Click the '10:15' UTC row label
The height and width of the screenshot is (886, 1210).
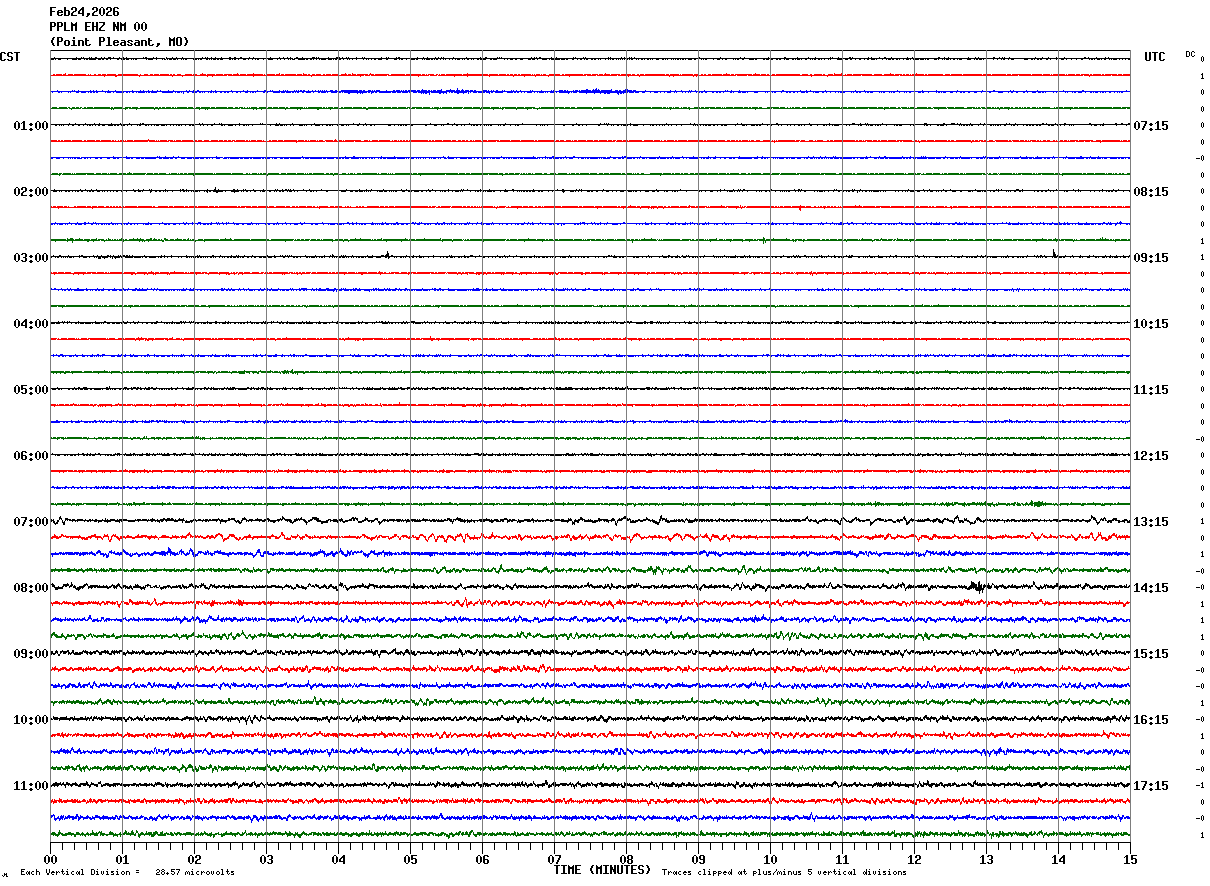click(x=1151, y=324)
